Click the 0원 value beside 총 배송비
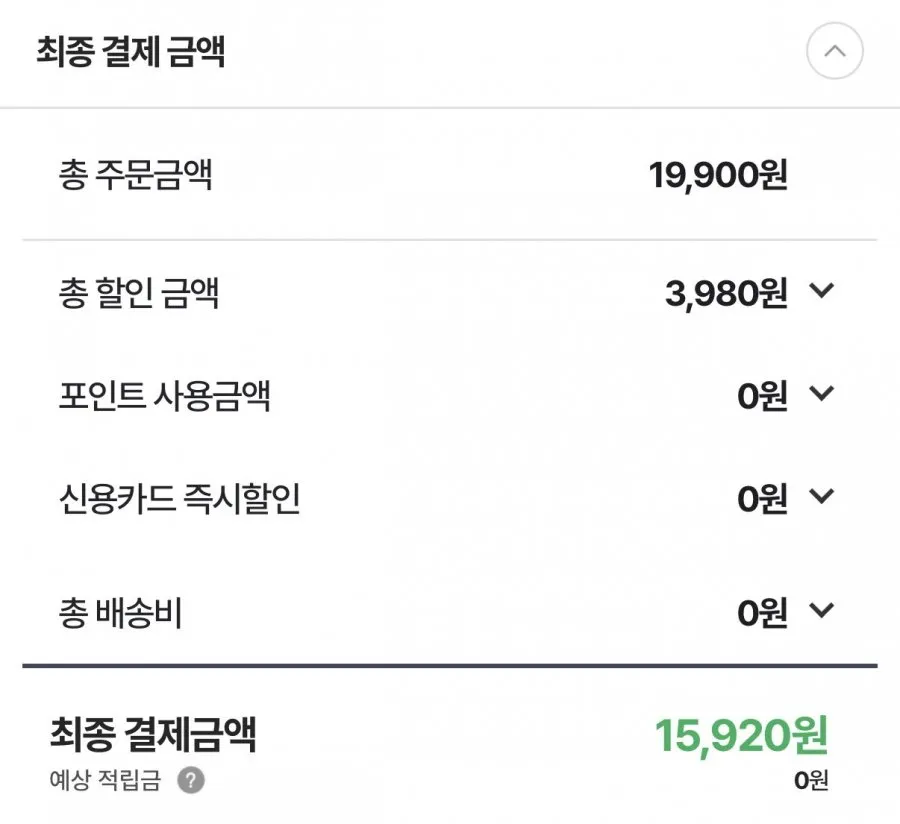 pos(762,613)
